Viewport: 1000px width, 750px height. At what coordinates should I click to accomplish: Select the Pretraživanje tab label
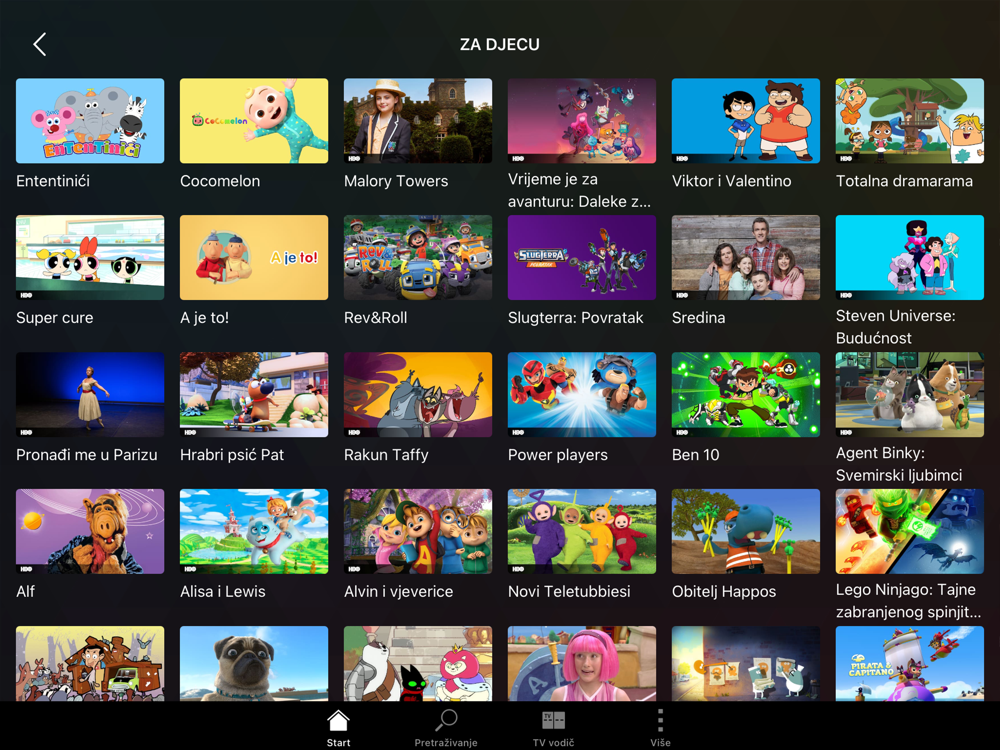(x=446, y=742)
